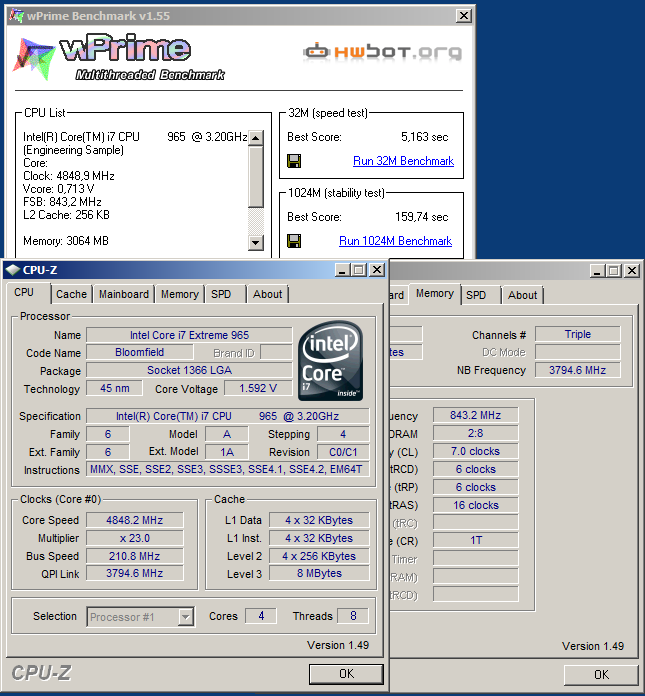645x696 pixels.
Task: Select Memory tab in rear CPU-Z window
Action: tap(435, 293)
